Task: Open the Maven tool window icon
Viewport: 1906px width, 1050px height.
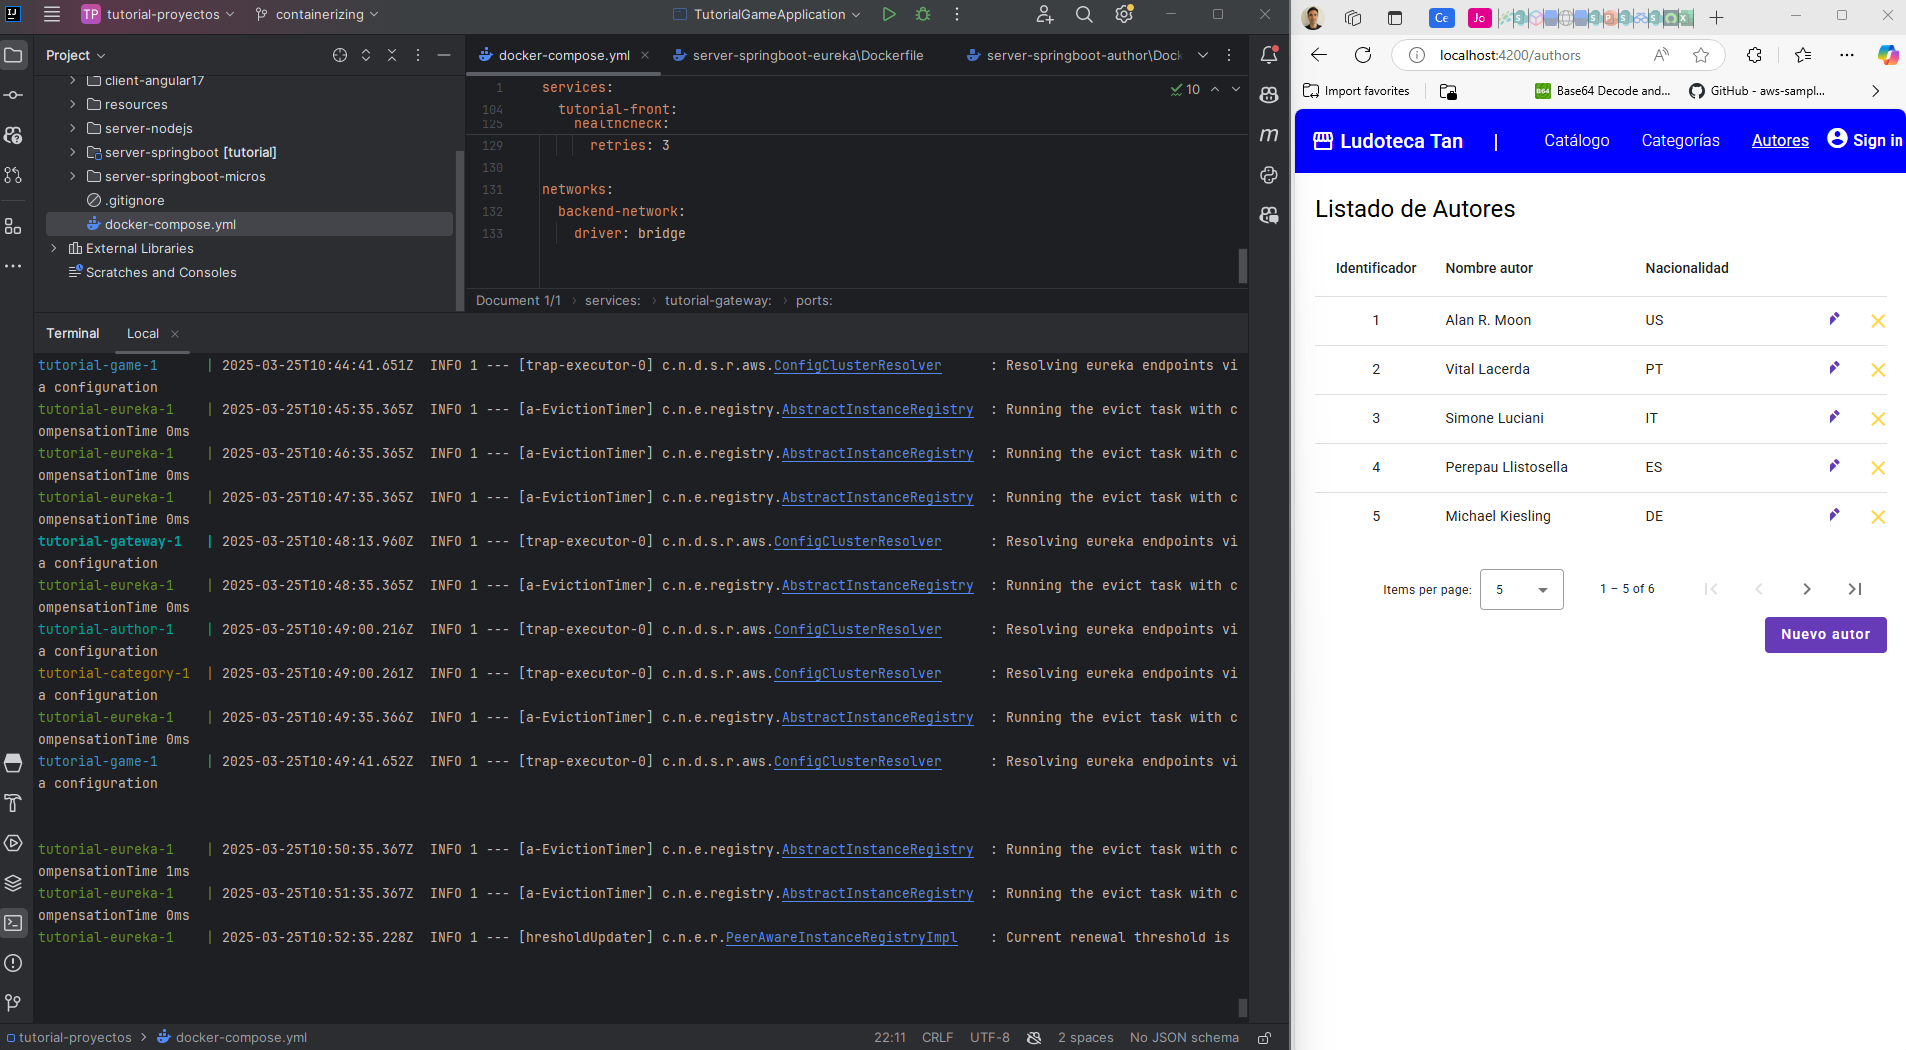Action: [x=1268, y=135]
